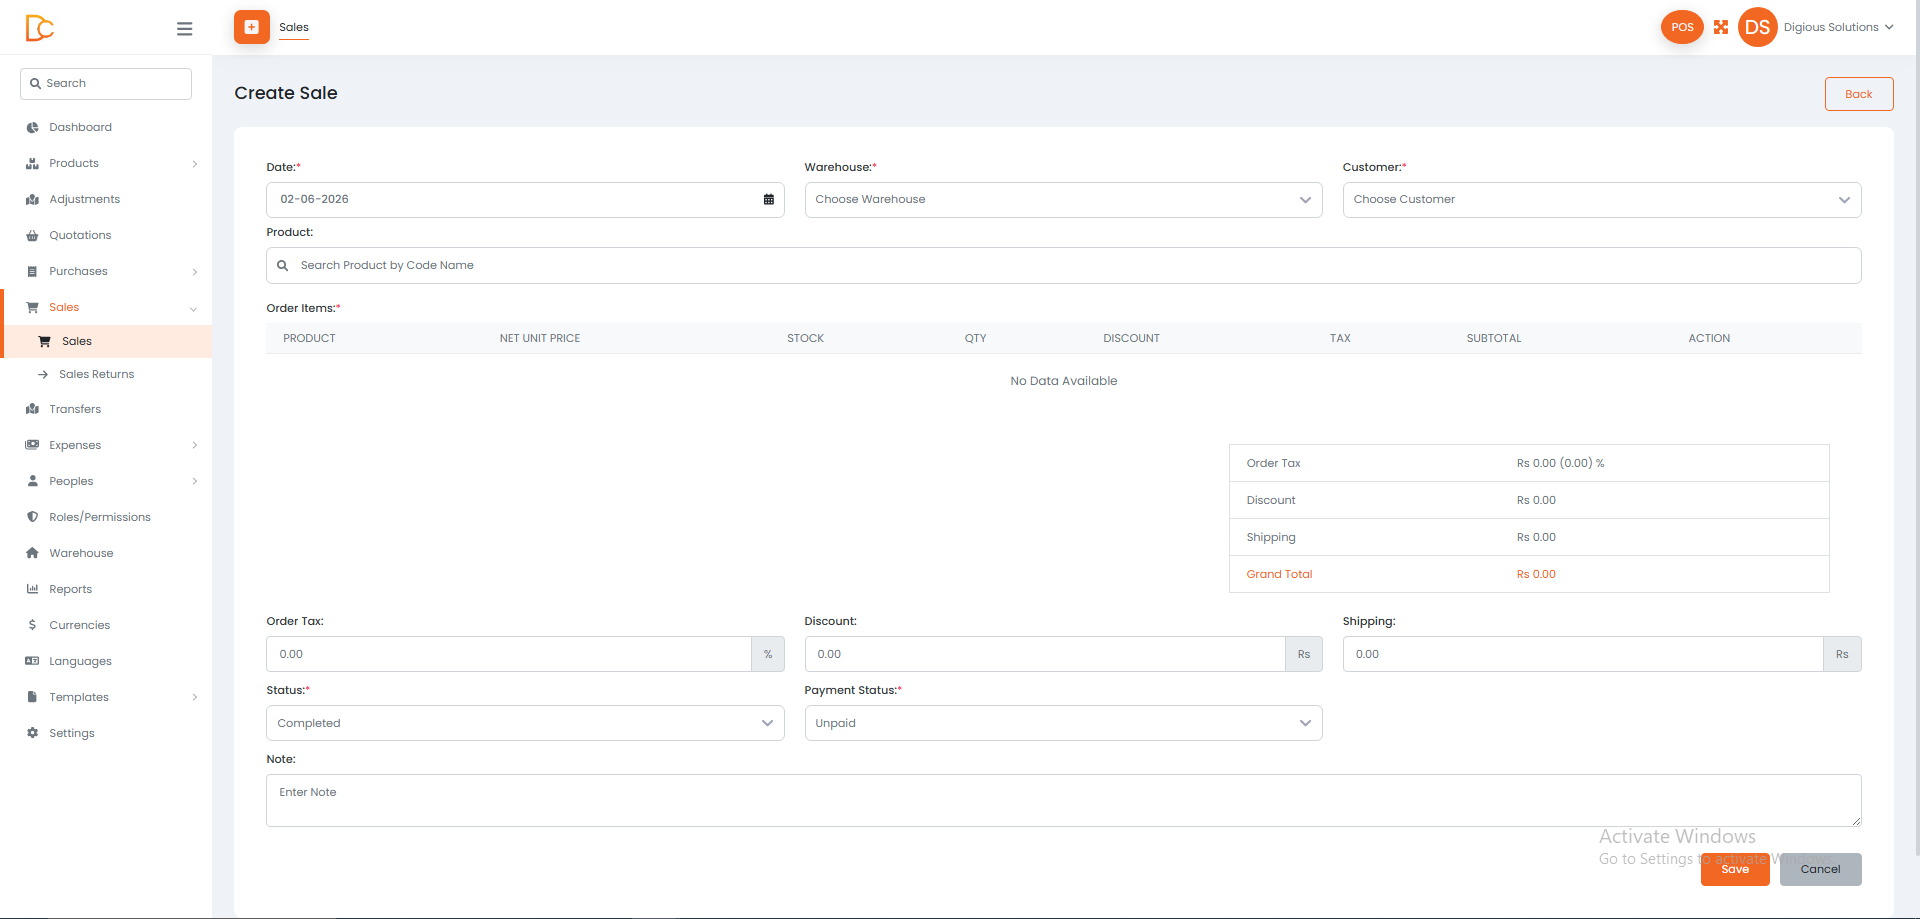Open Languages in the sidebar
Image resolution: width=1920 pixels, height=919 pixels.
[80, 661]
